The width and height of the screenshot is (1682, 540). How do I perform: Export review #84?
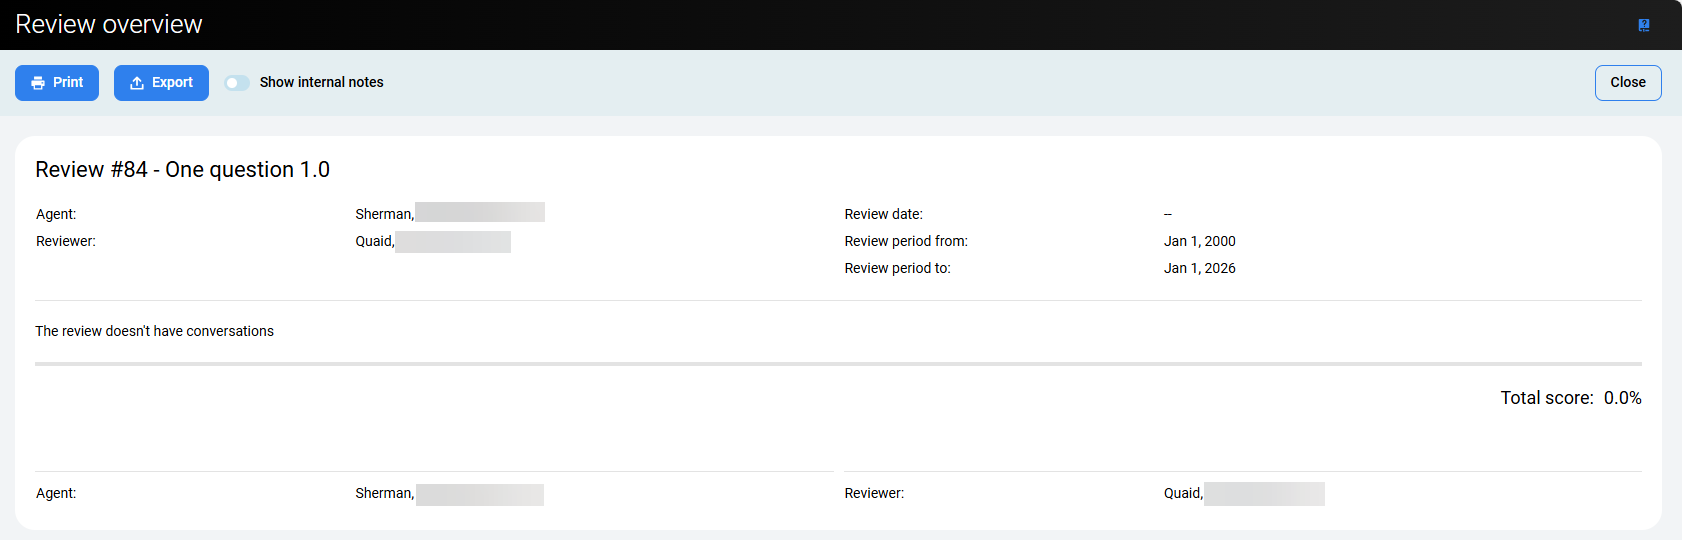161,83
